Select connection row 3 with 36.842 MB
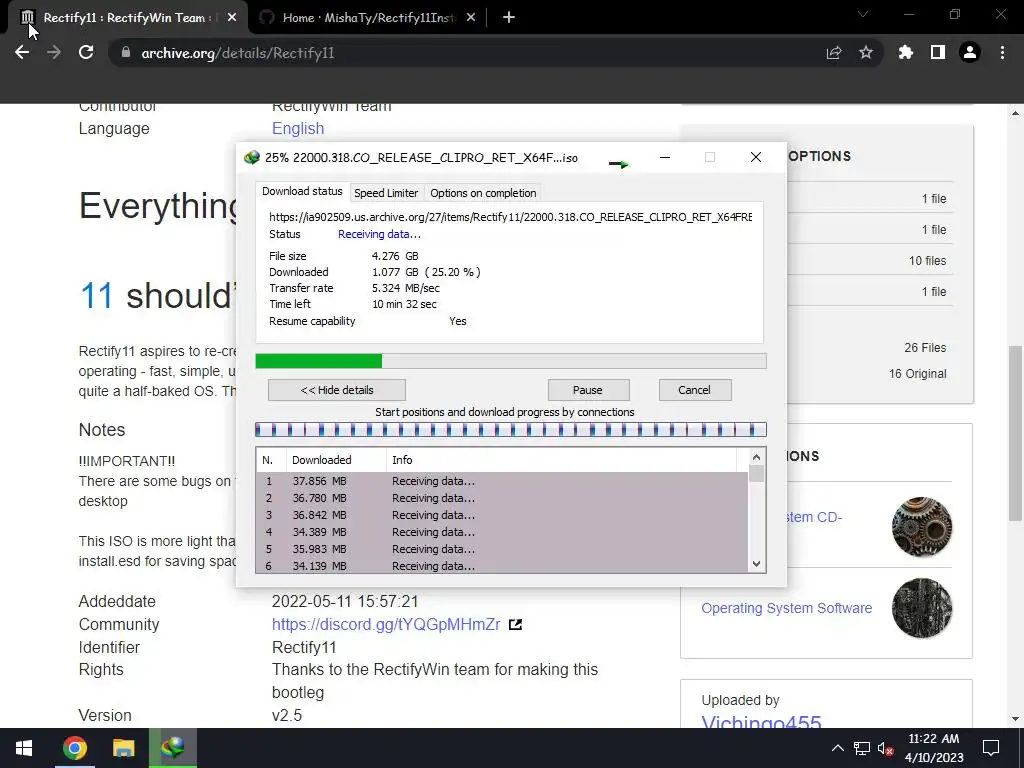This screenshot has width=1024, height=768. coord(502,515)
